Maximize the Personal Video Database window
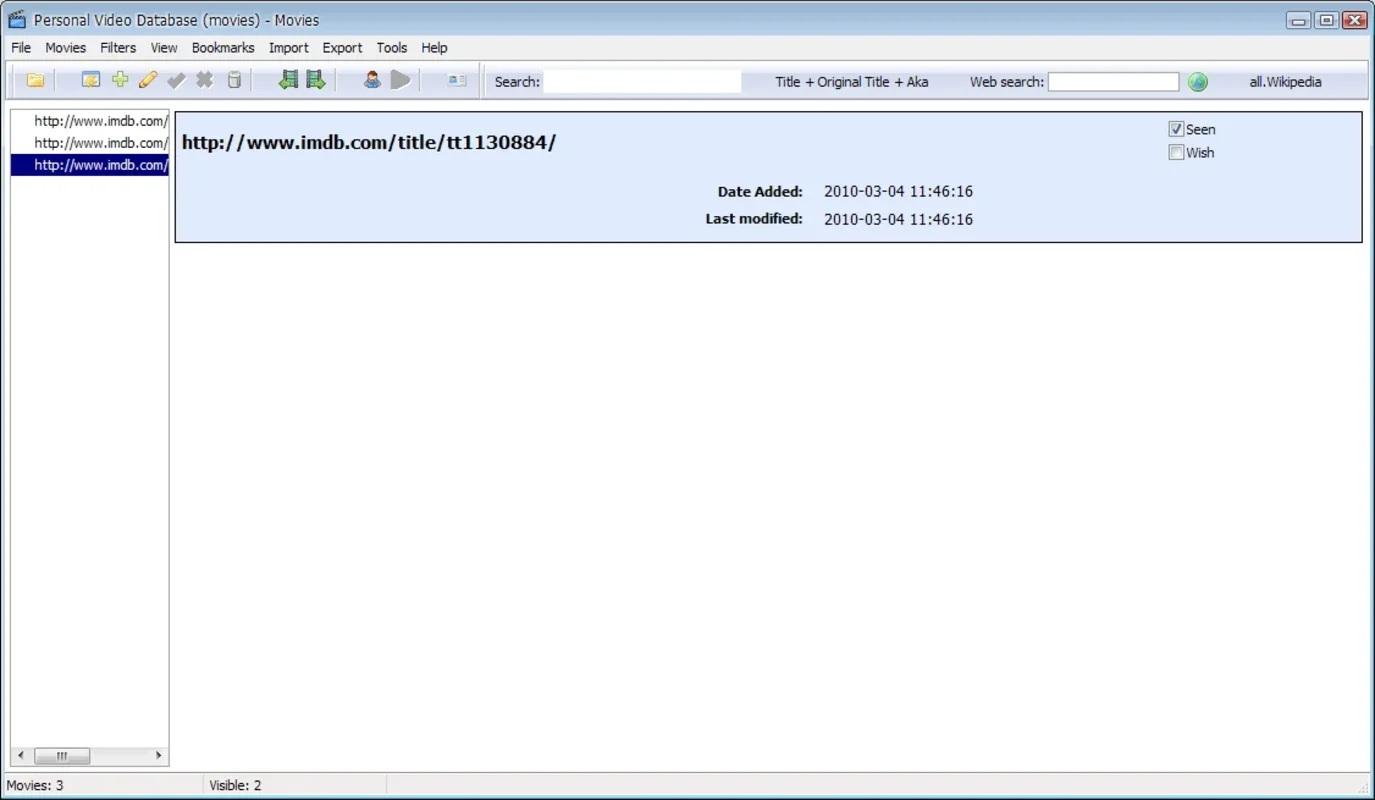The image size is (1375, 800). (1326, 19)
